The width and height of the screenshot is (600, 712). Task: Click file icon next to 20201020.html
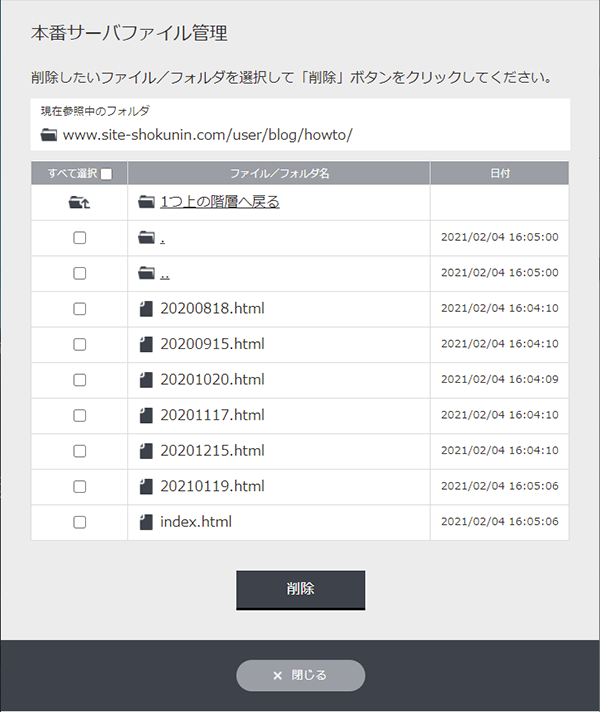tap(146, 380)
